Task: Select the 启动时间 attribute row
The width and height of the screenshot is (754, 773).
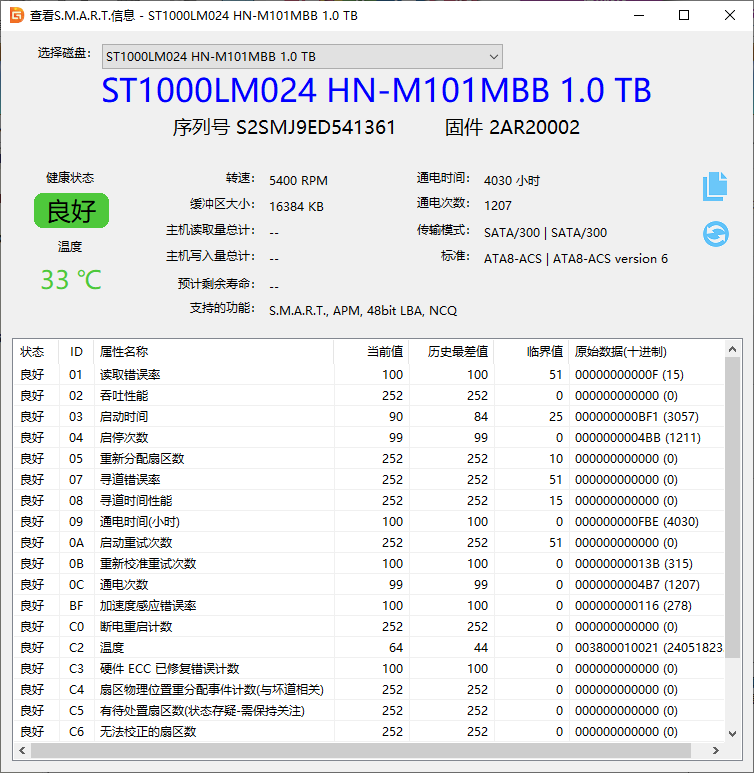Action: click(x=369, y=417)
